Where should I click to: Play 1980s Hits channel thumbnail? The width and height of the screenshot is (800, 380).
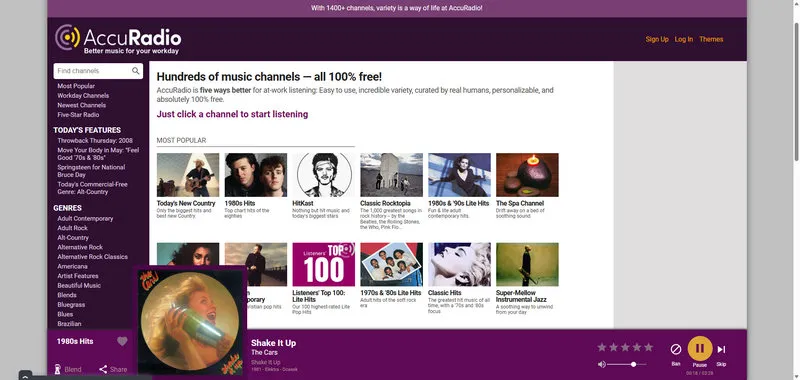pos(256,175)
